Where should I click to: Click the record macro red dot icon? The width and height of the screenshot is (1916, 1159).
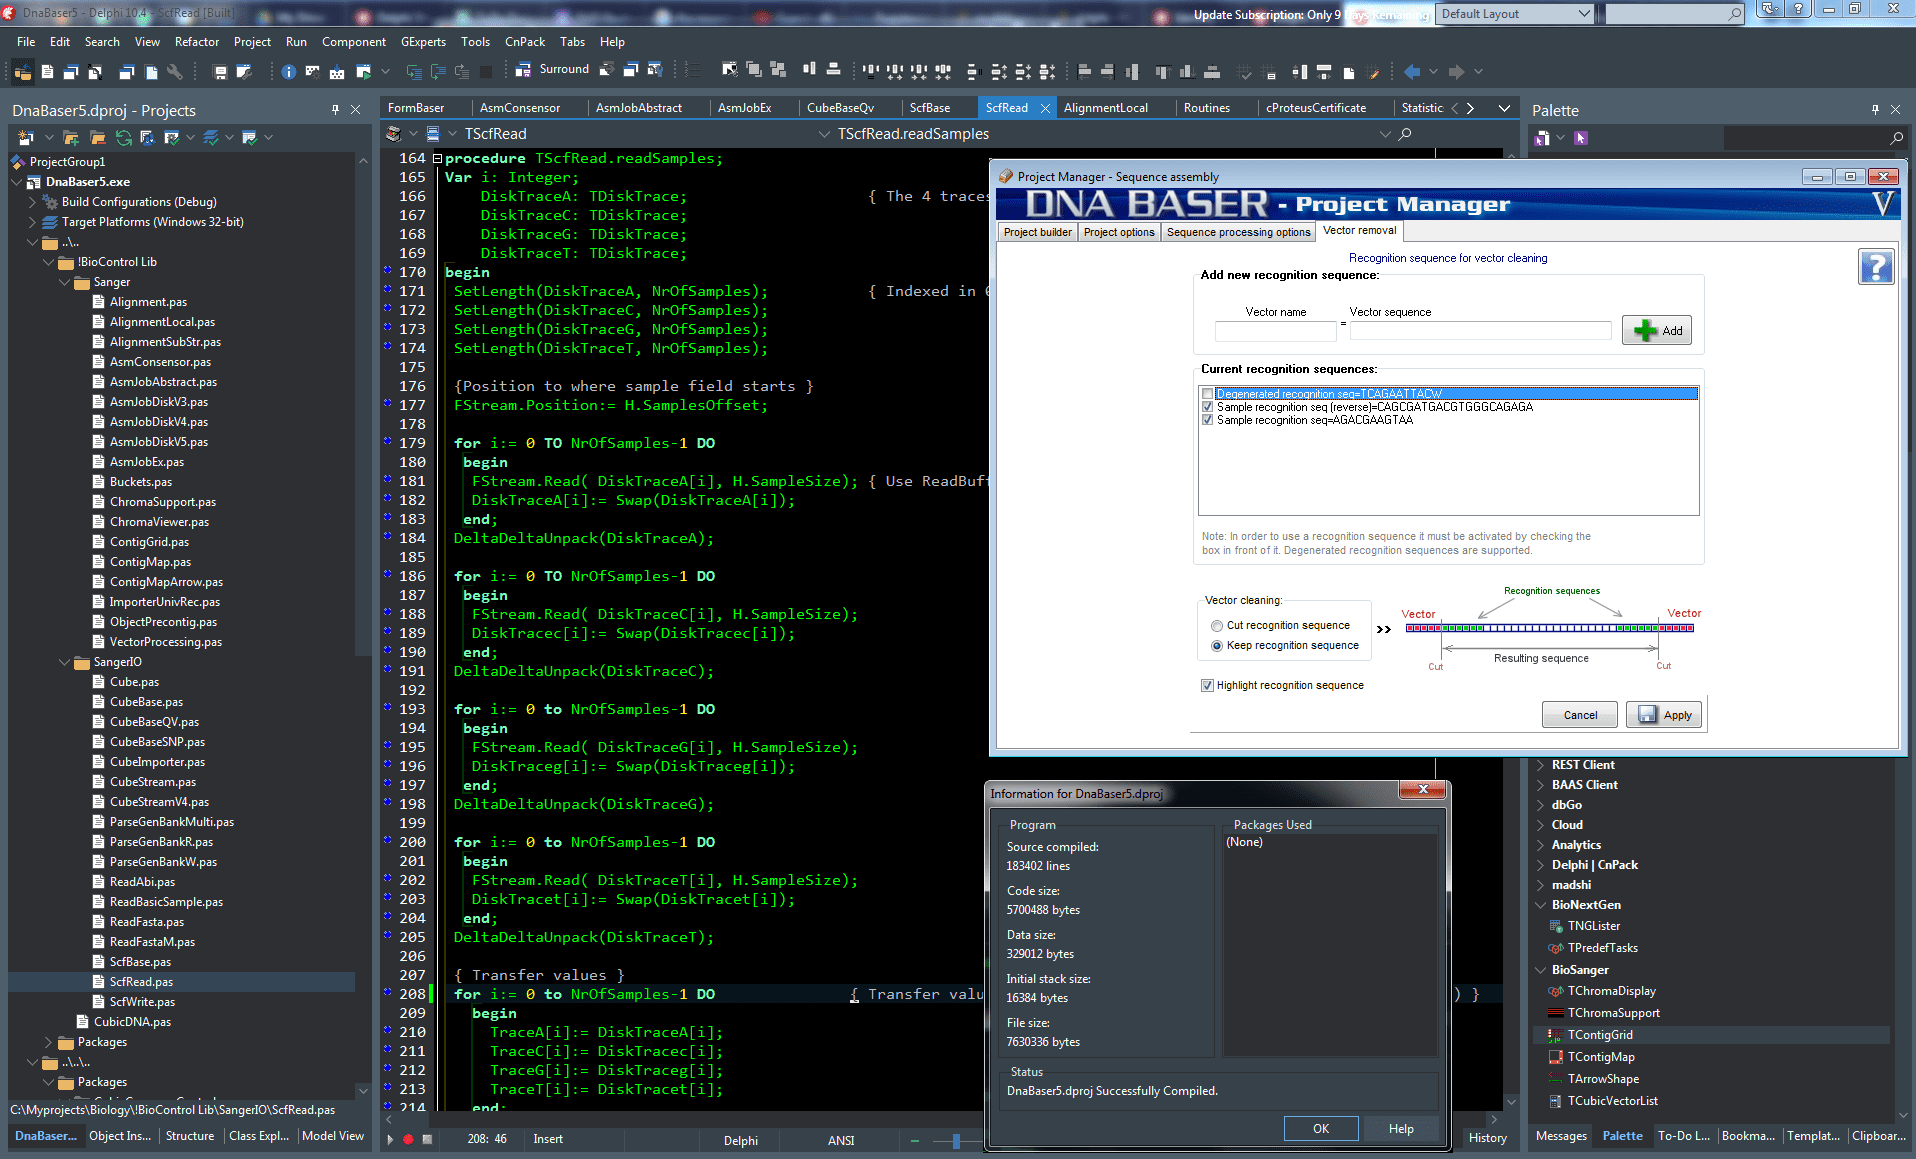pos(408,1139)
